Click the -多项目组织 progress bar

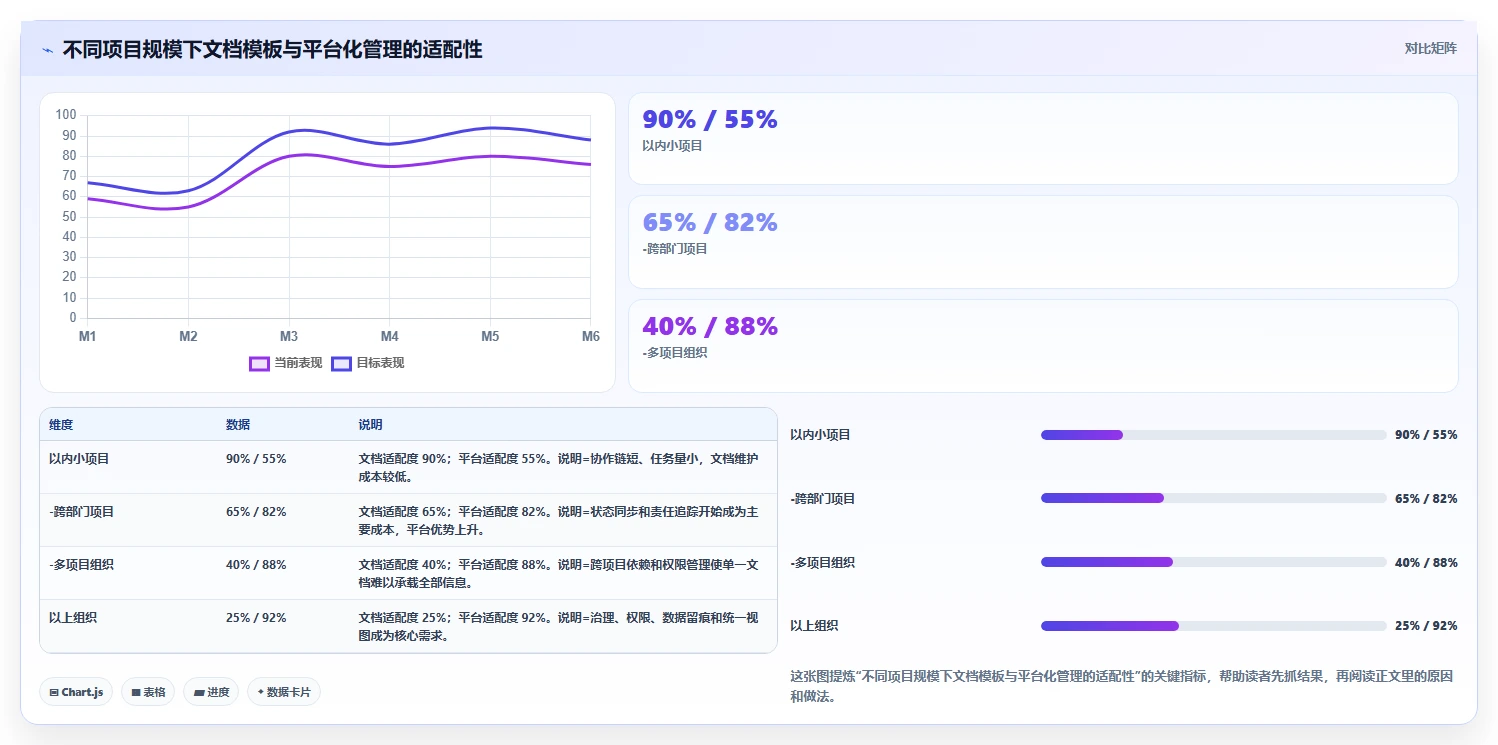coord(1213,562)
